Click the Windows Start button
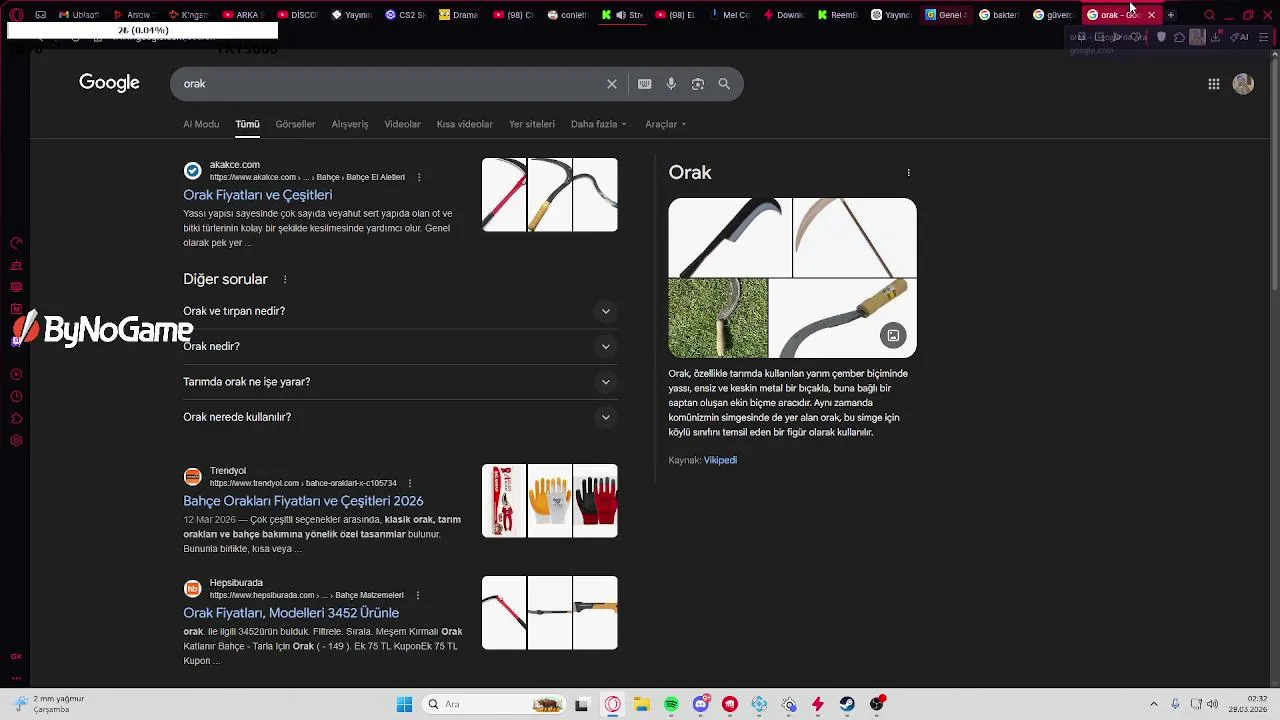1280x720 pixels. (x=404, y=704)
